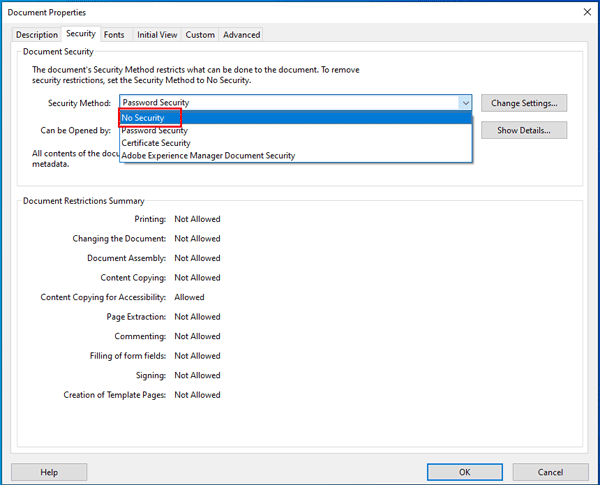This screenshot has width=600, height=485.
Task: Click the Printing Not Allowed value
Action: coord(197,219)
